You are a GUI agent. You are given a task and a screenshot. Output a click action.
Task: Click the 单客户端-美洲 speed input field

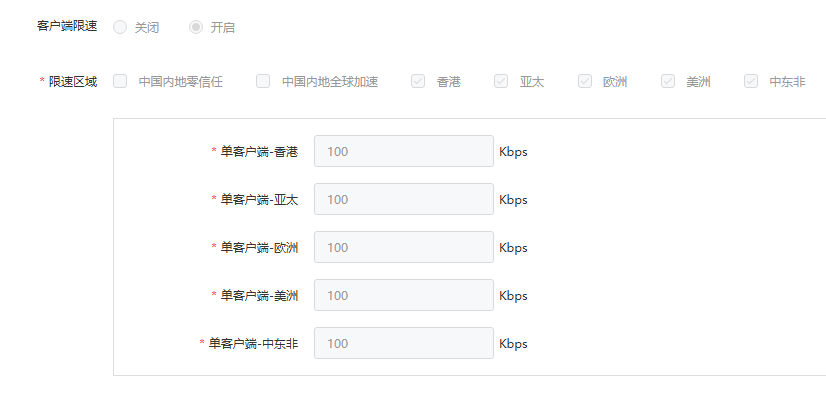404,295
